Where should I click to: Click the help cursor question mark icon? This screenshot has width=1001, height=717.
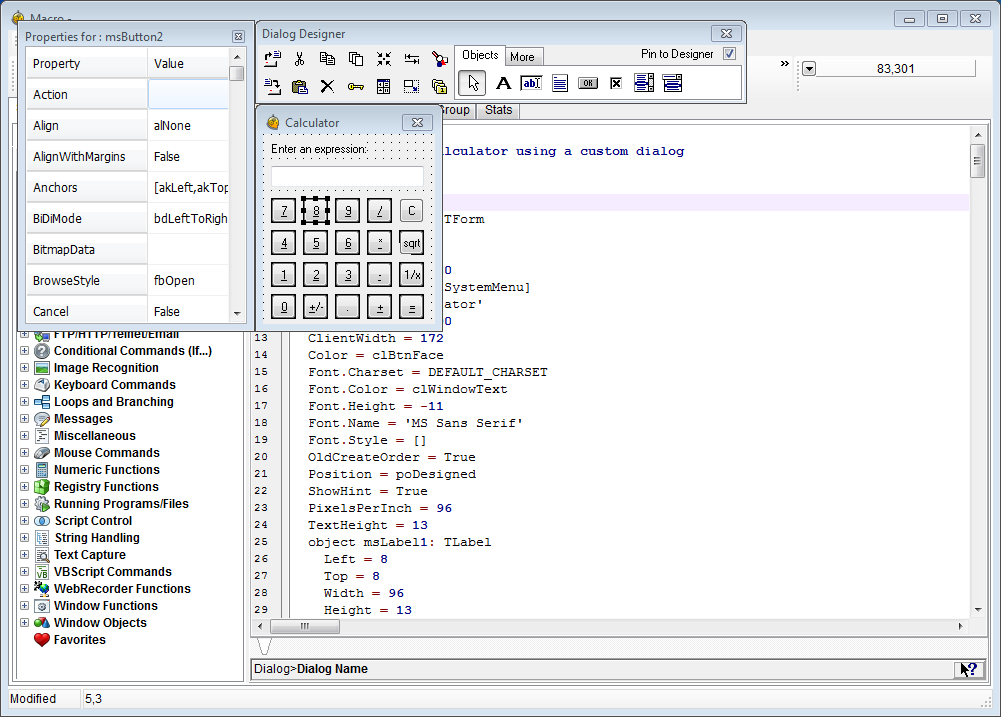click(969, 669)
